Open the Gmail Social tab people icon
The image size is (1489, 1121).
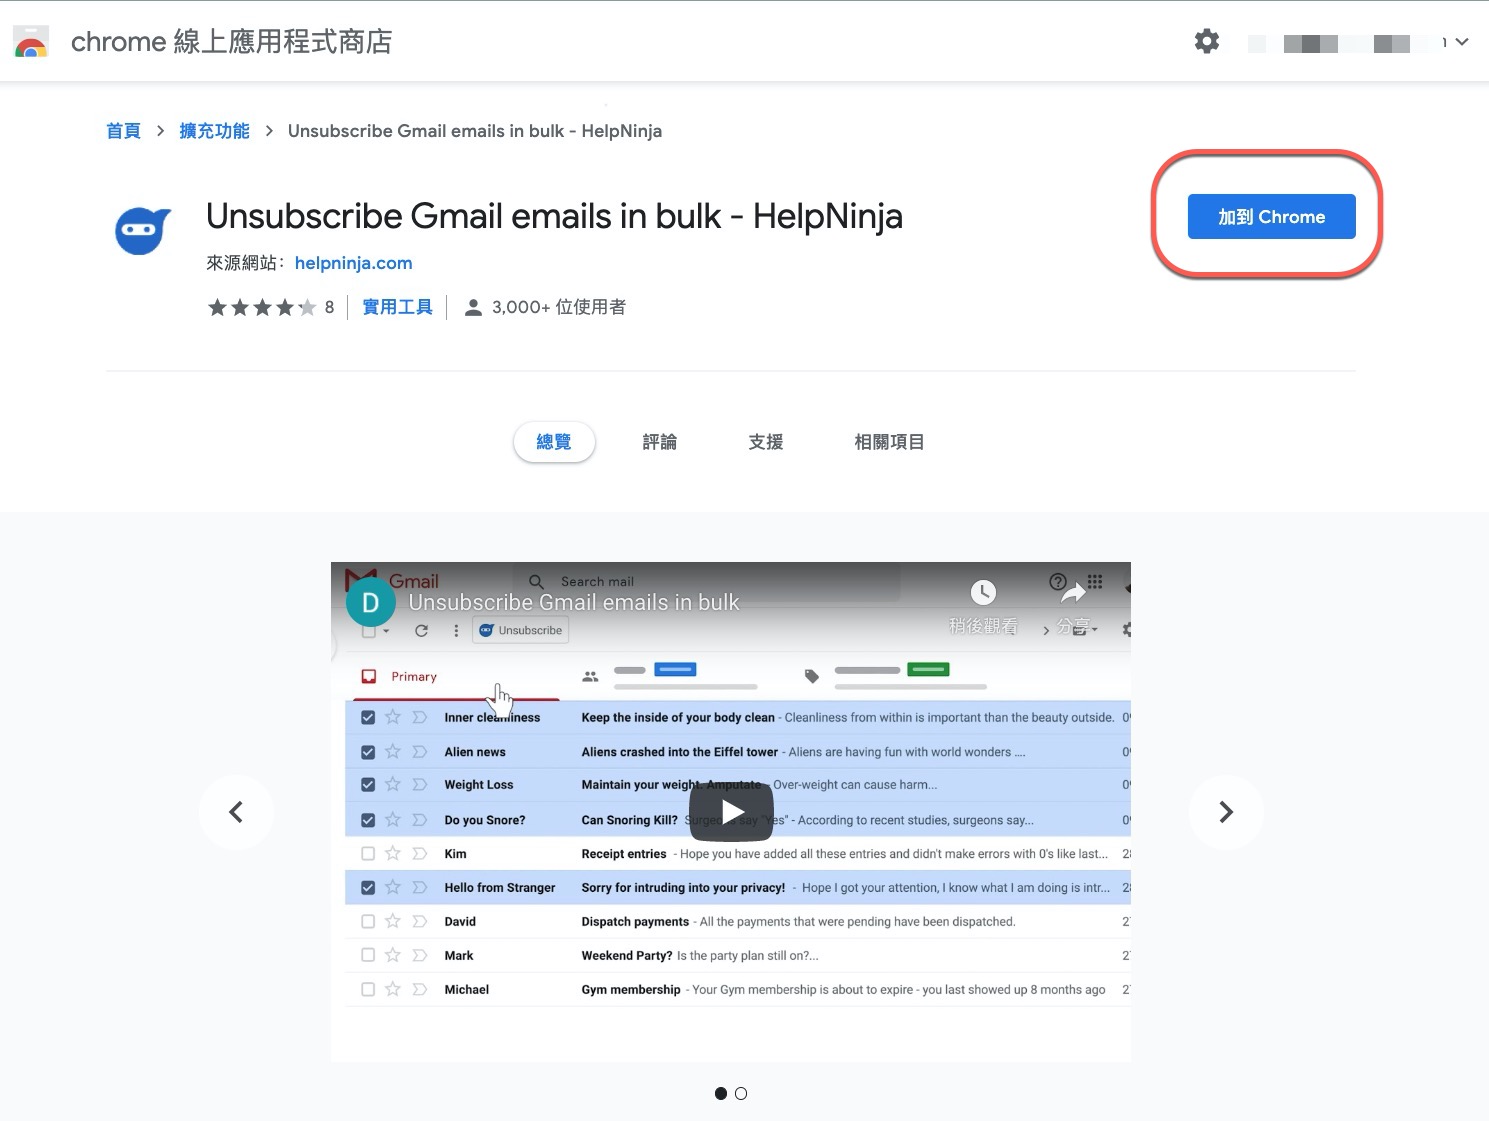(590, 677)
